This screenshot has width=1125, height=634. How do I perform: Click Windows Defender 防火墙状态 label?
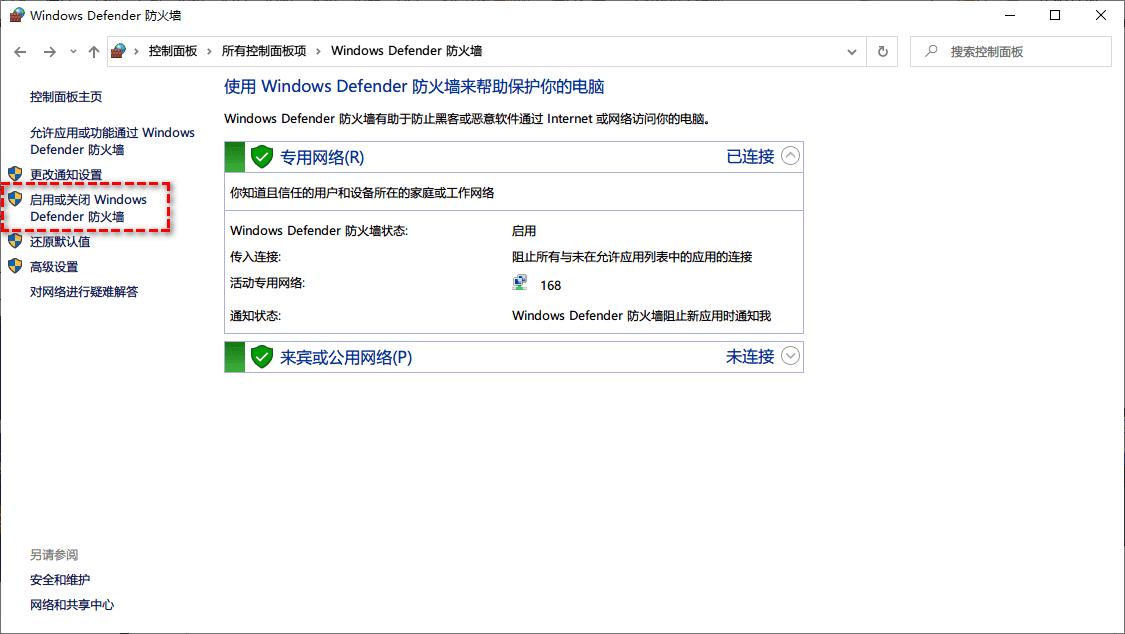[x=319, y=231]
